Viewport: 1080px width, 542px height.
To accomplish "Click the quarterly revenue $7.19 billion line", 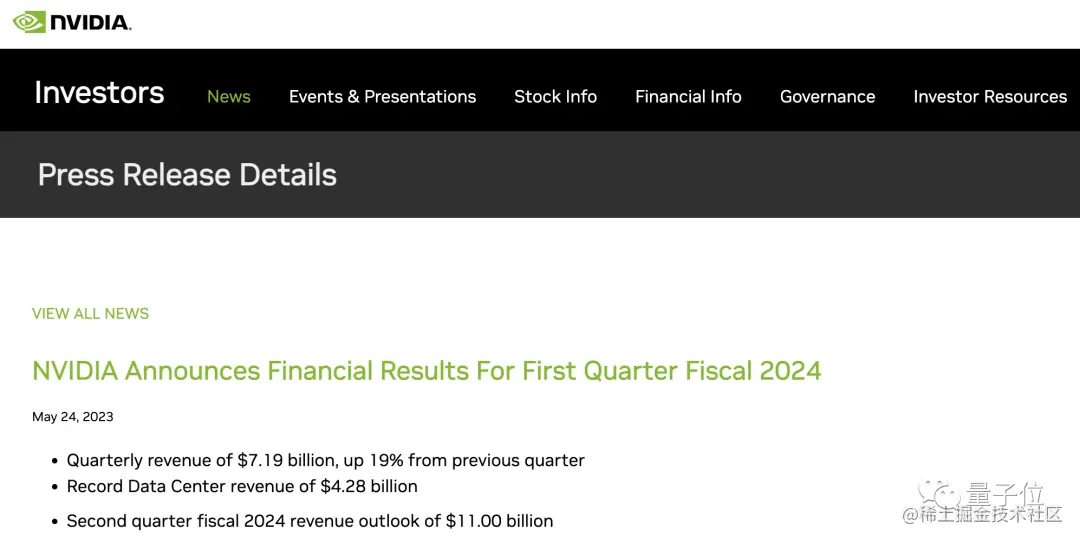I will point(325,461).
